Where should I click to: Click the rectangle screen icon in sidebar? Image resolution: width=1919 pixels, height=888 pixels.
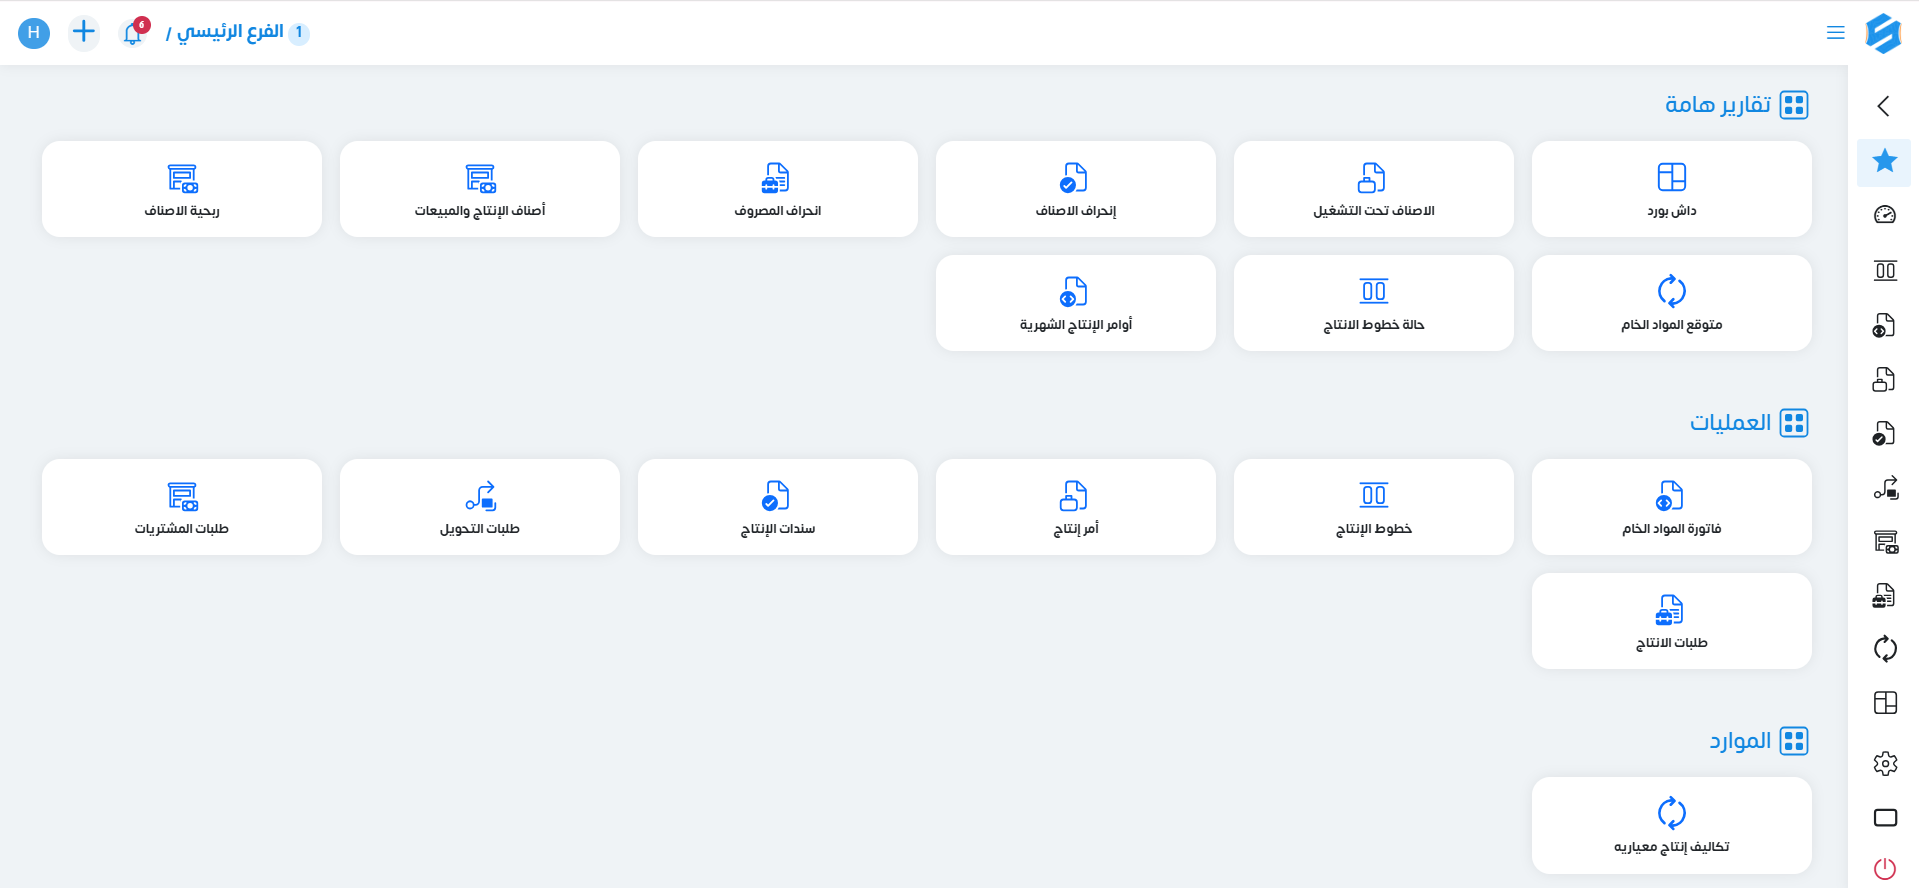coord(1884,818)
